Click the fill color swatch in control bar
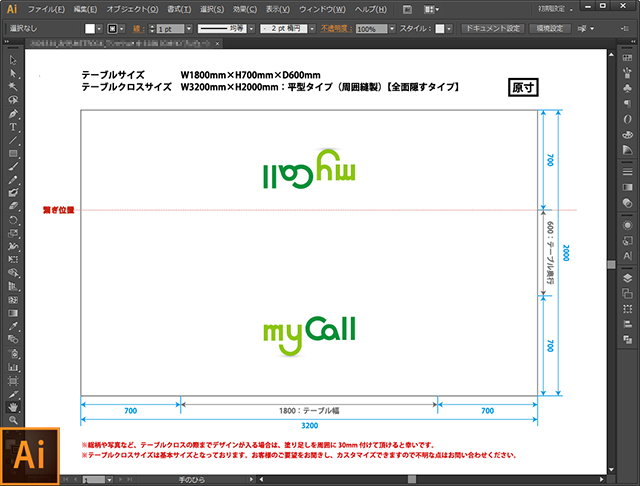The width and height of the screenshot is (640, 486). click(90, 29)
